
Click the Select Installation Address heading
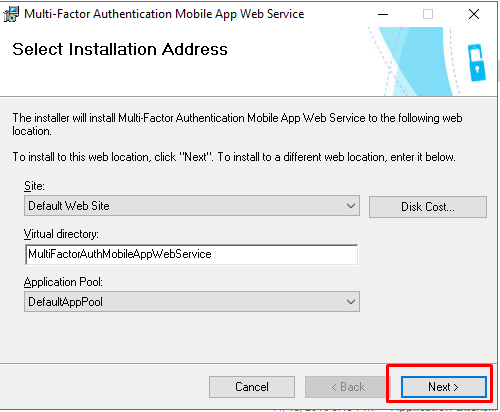[120, 49]
